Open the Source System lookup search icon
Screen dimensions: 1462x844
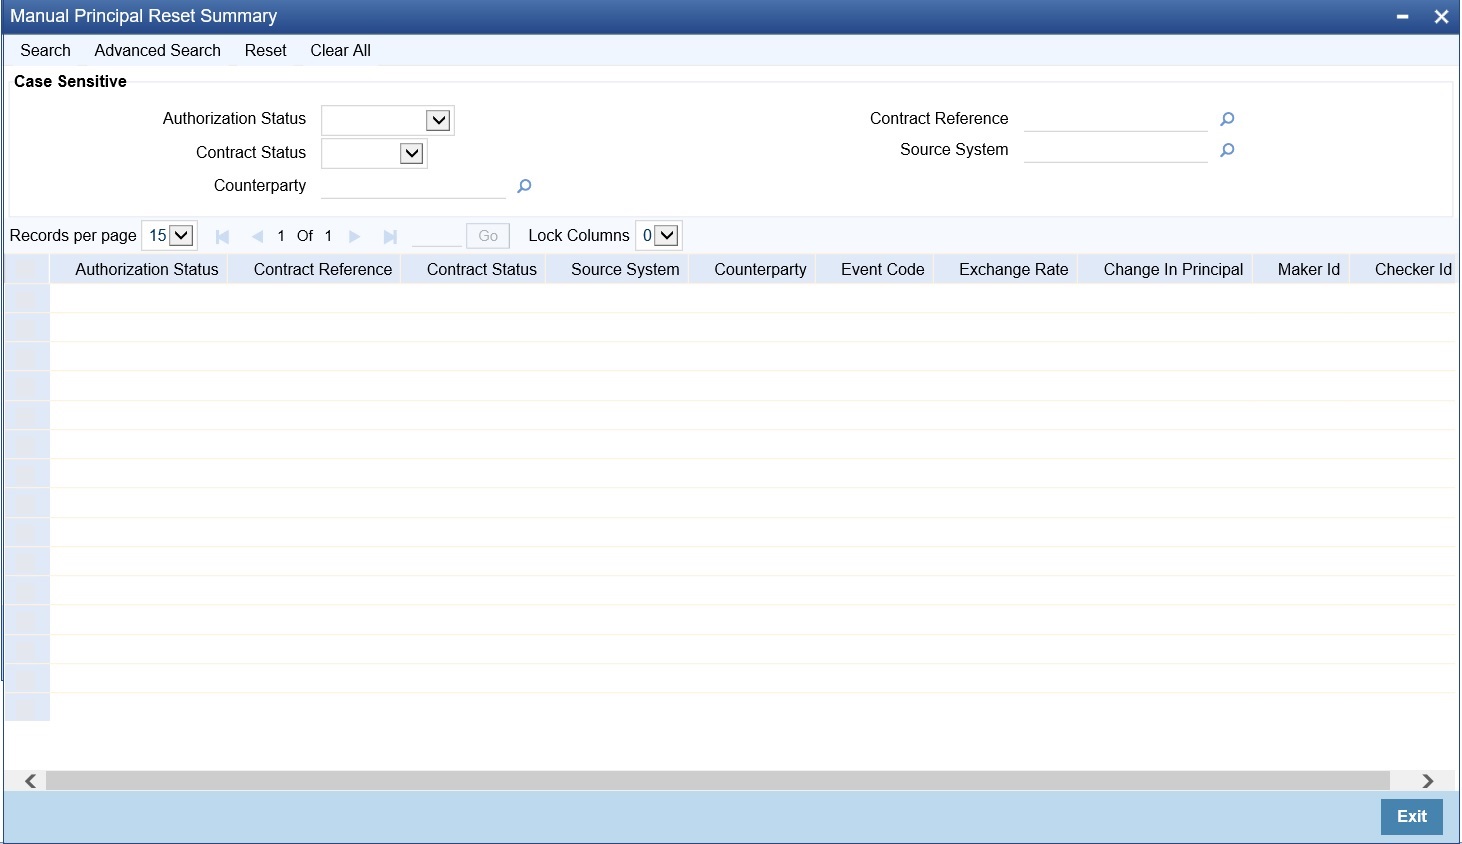[x=1227, y=150]
